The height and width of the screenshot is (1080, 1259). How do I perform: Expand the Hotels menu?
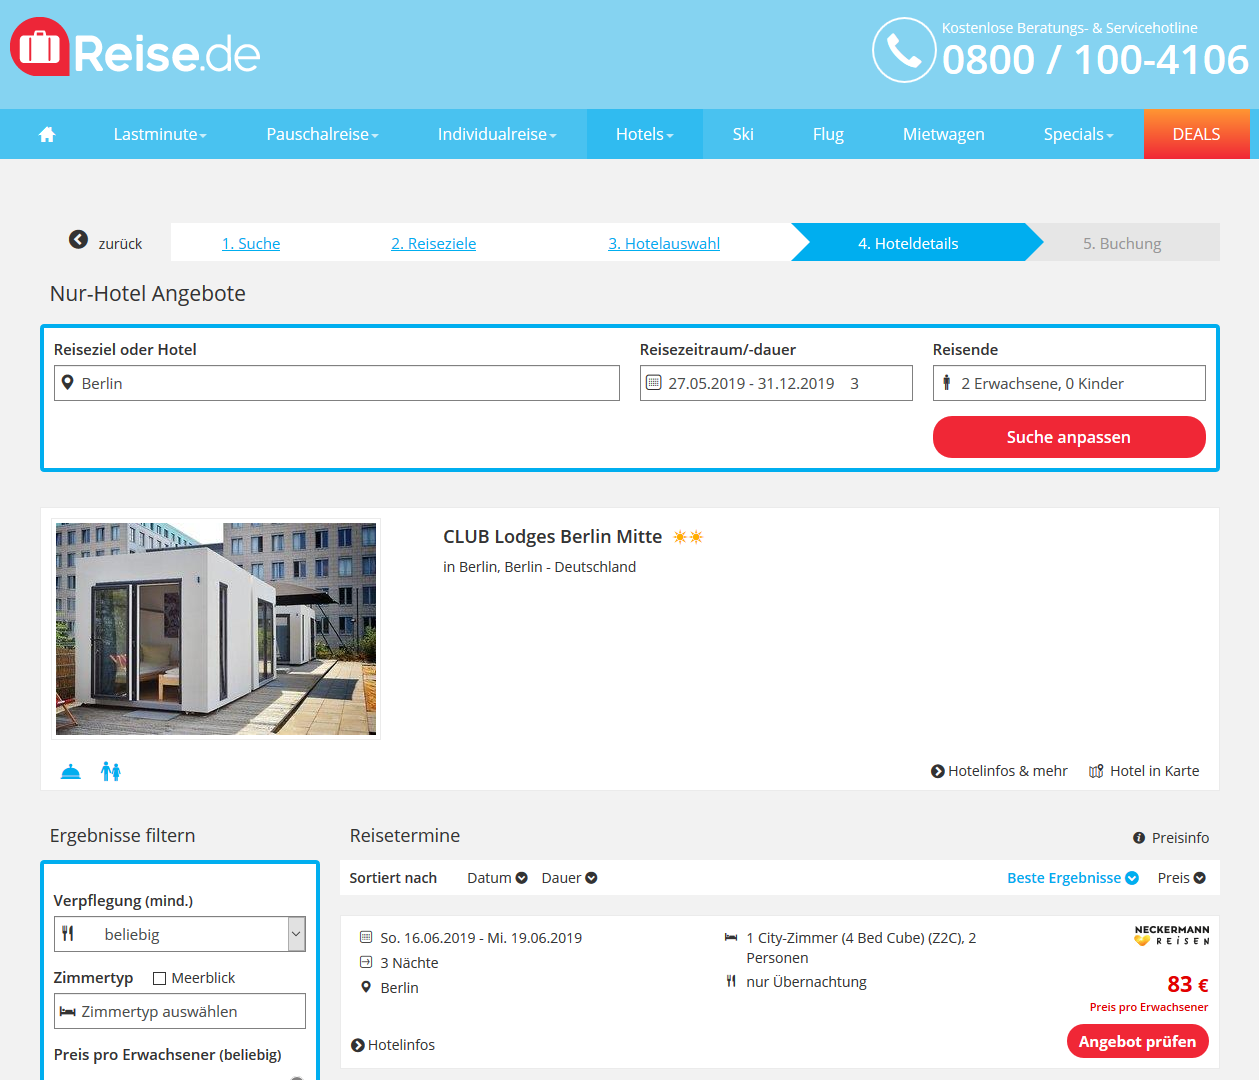click(x=645, y=134)
